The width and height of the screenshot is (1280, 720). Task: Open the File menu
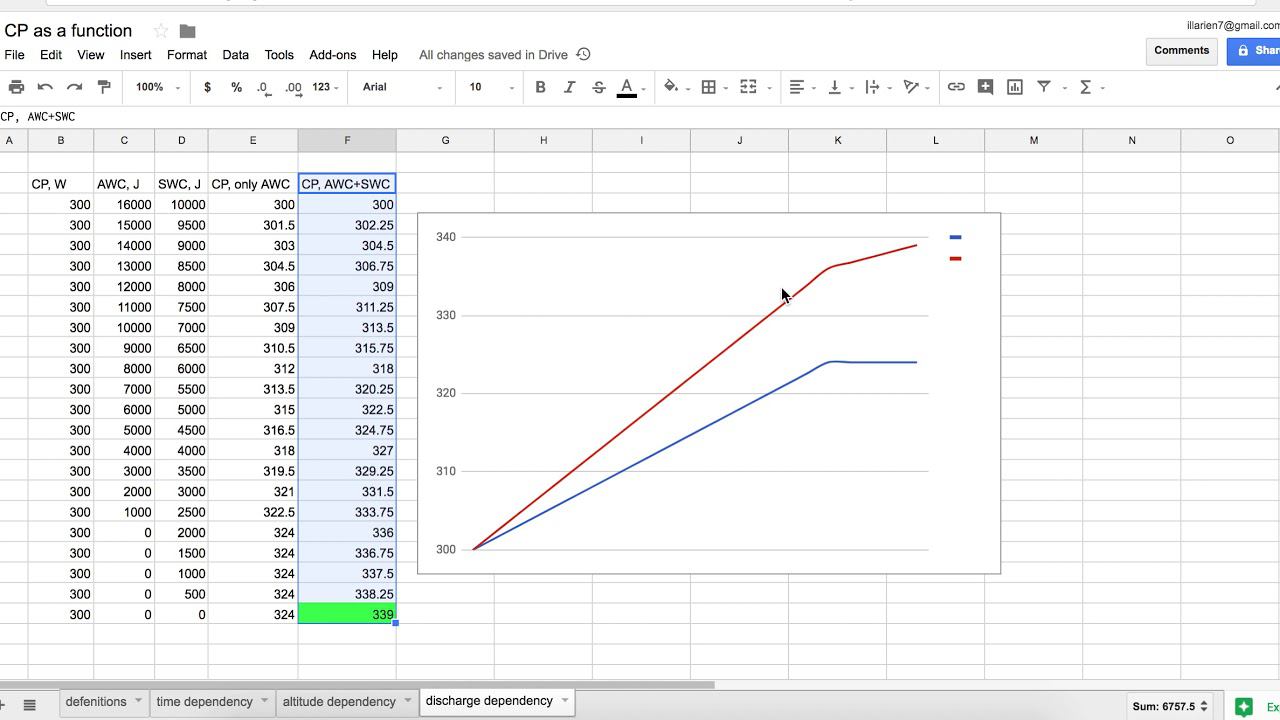coord(14,55)
